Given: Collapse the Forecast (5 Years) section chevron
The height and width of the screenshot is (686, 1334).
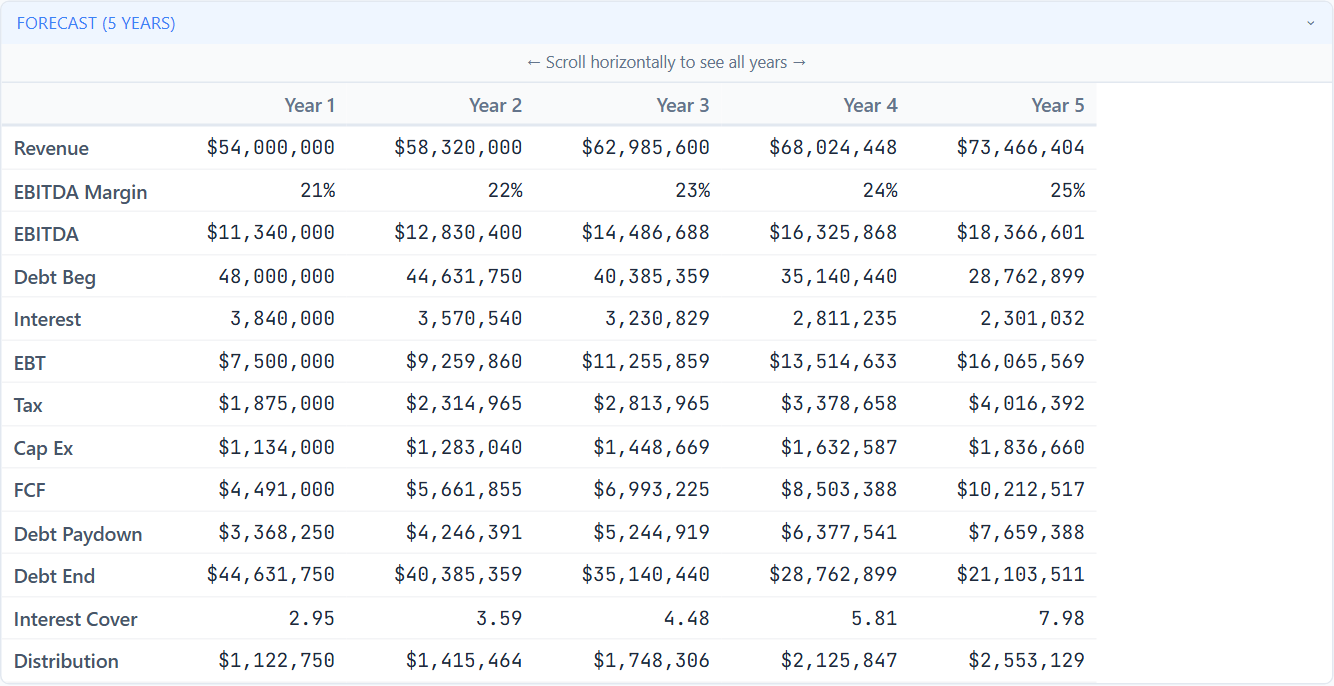Looking at the screenshot, I should 1310,23.
